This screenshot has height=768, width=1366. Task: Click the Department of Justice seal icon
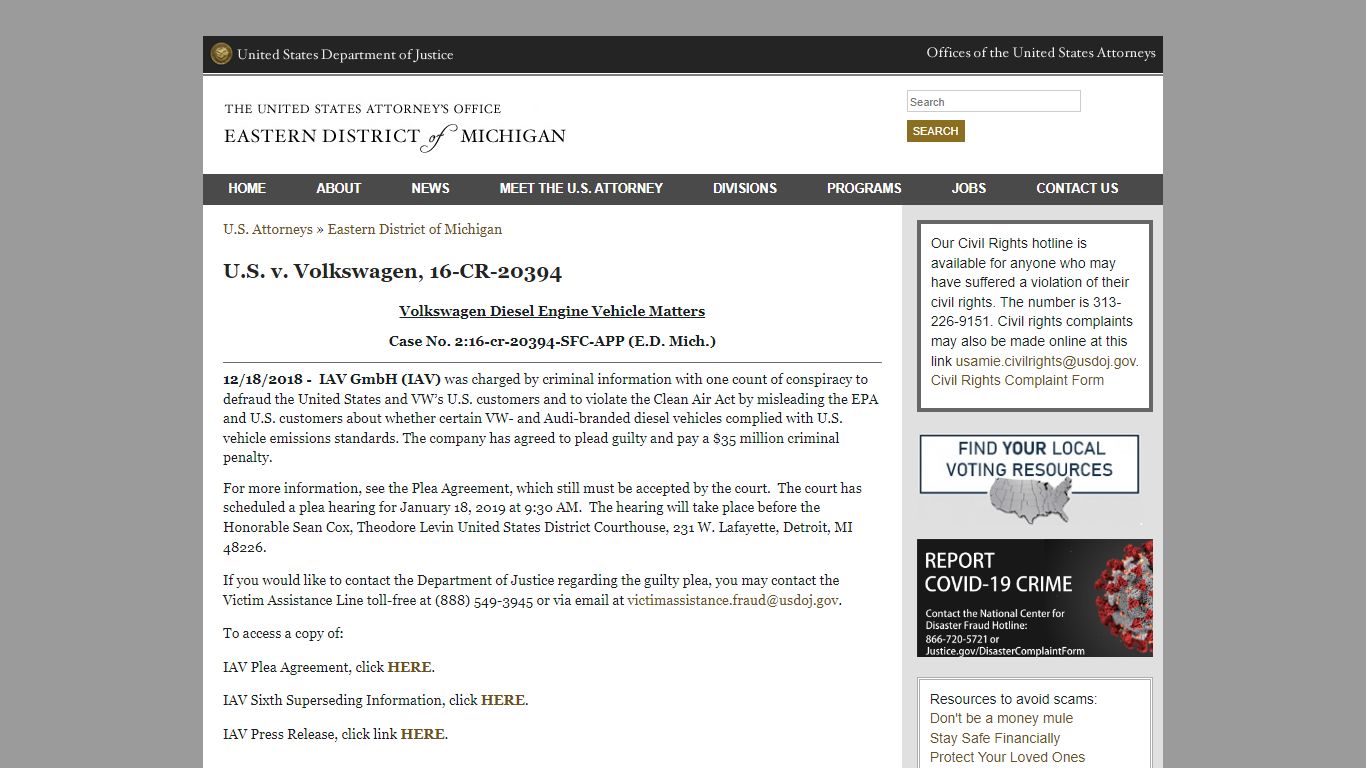coord(221,54)
